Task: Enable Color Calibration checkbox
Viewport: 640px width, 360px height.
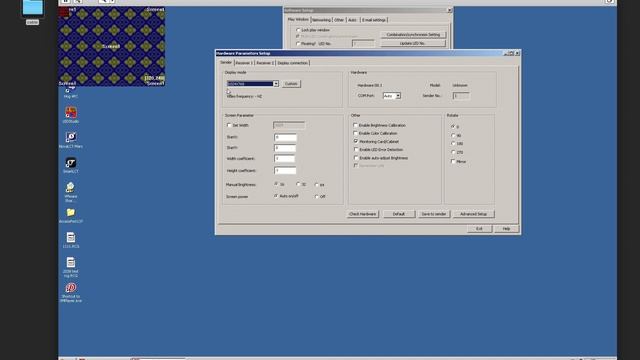Action: point(356,133)
